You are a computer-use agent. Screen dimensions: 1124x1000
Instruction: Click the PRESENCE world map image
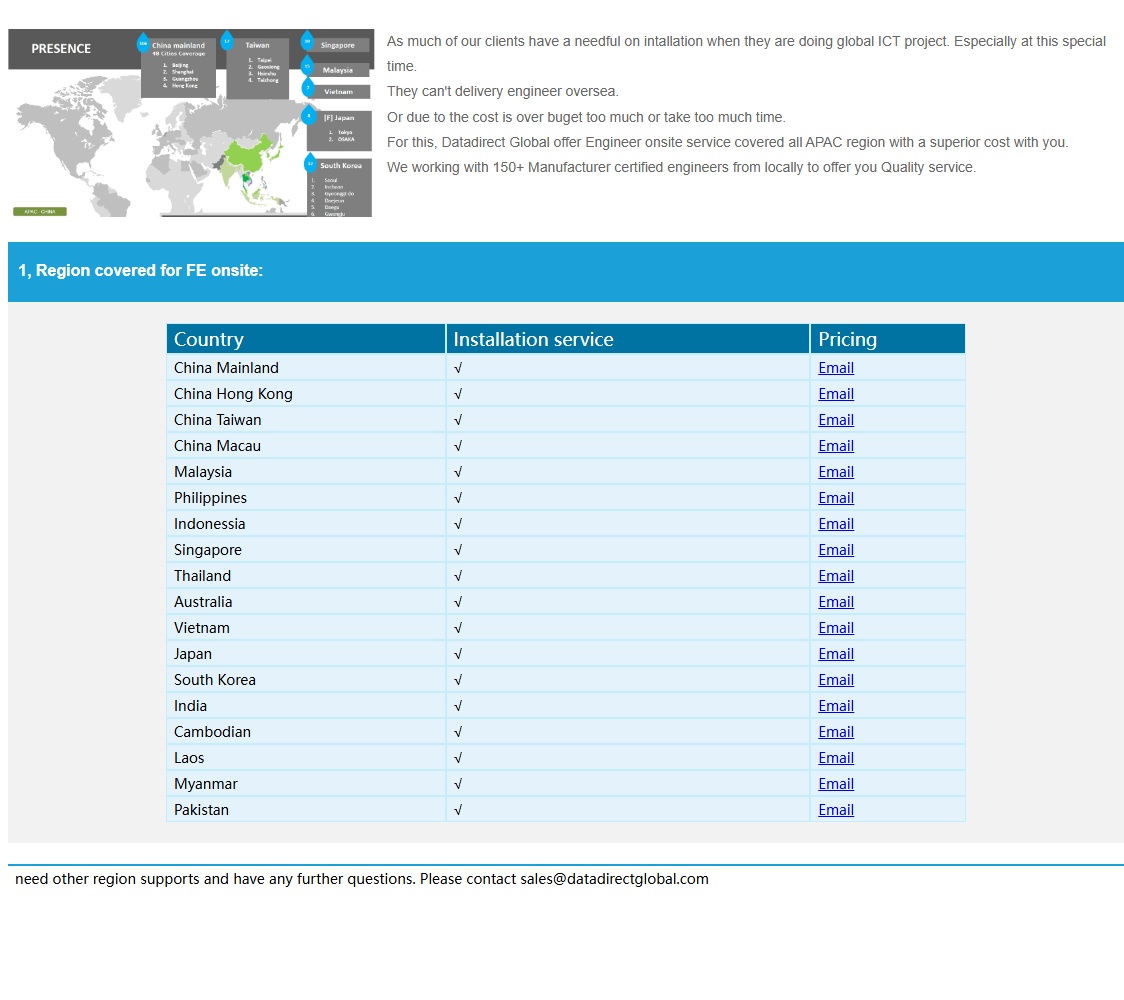tap(191, 123)
